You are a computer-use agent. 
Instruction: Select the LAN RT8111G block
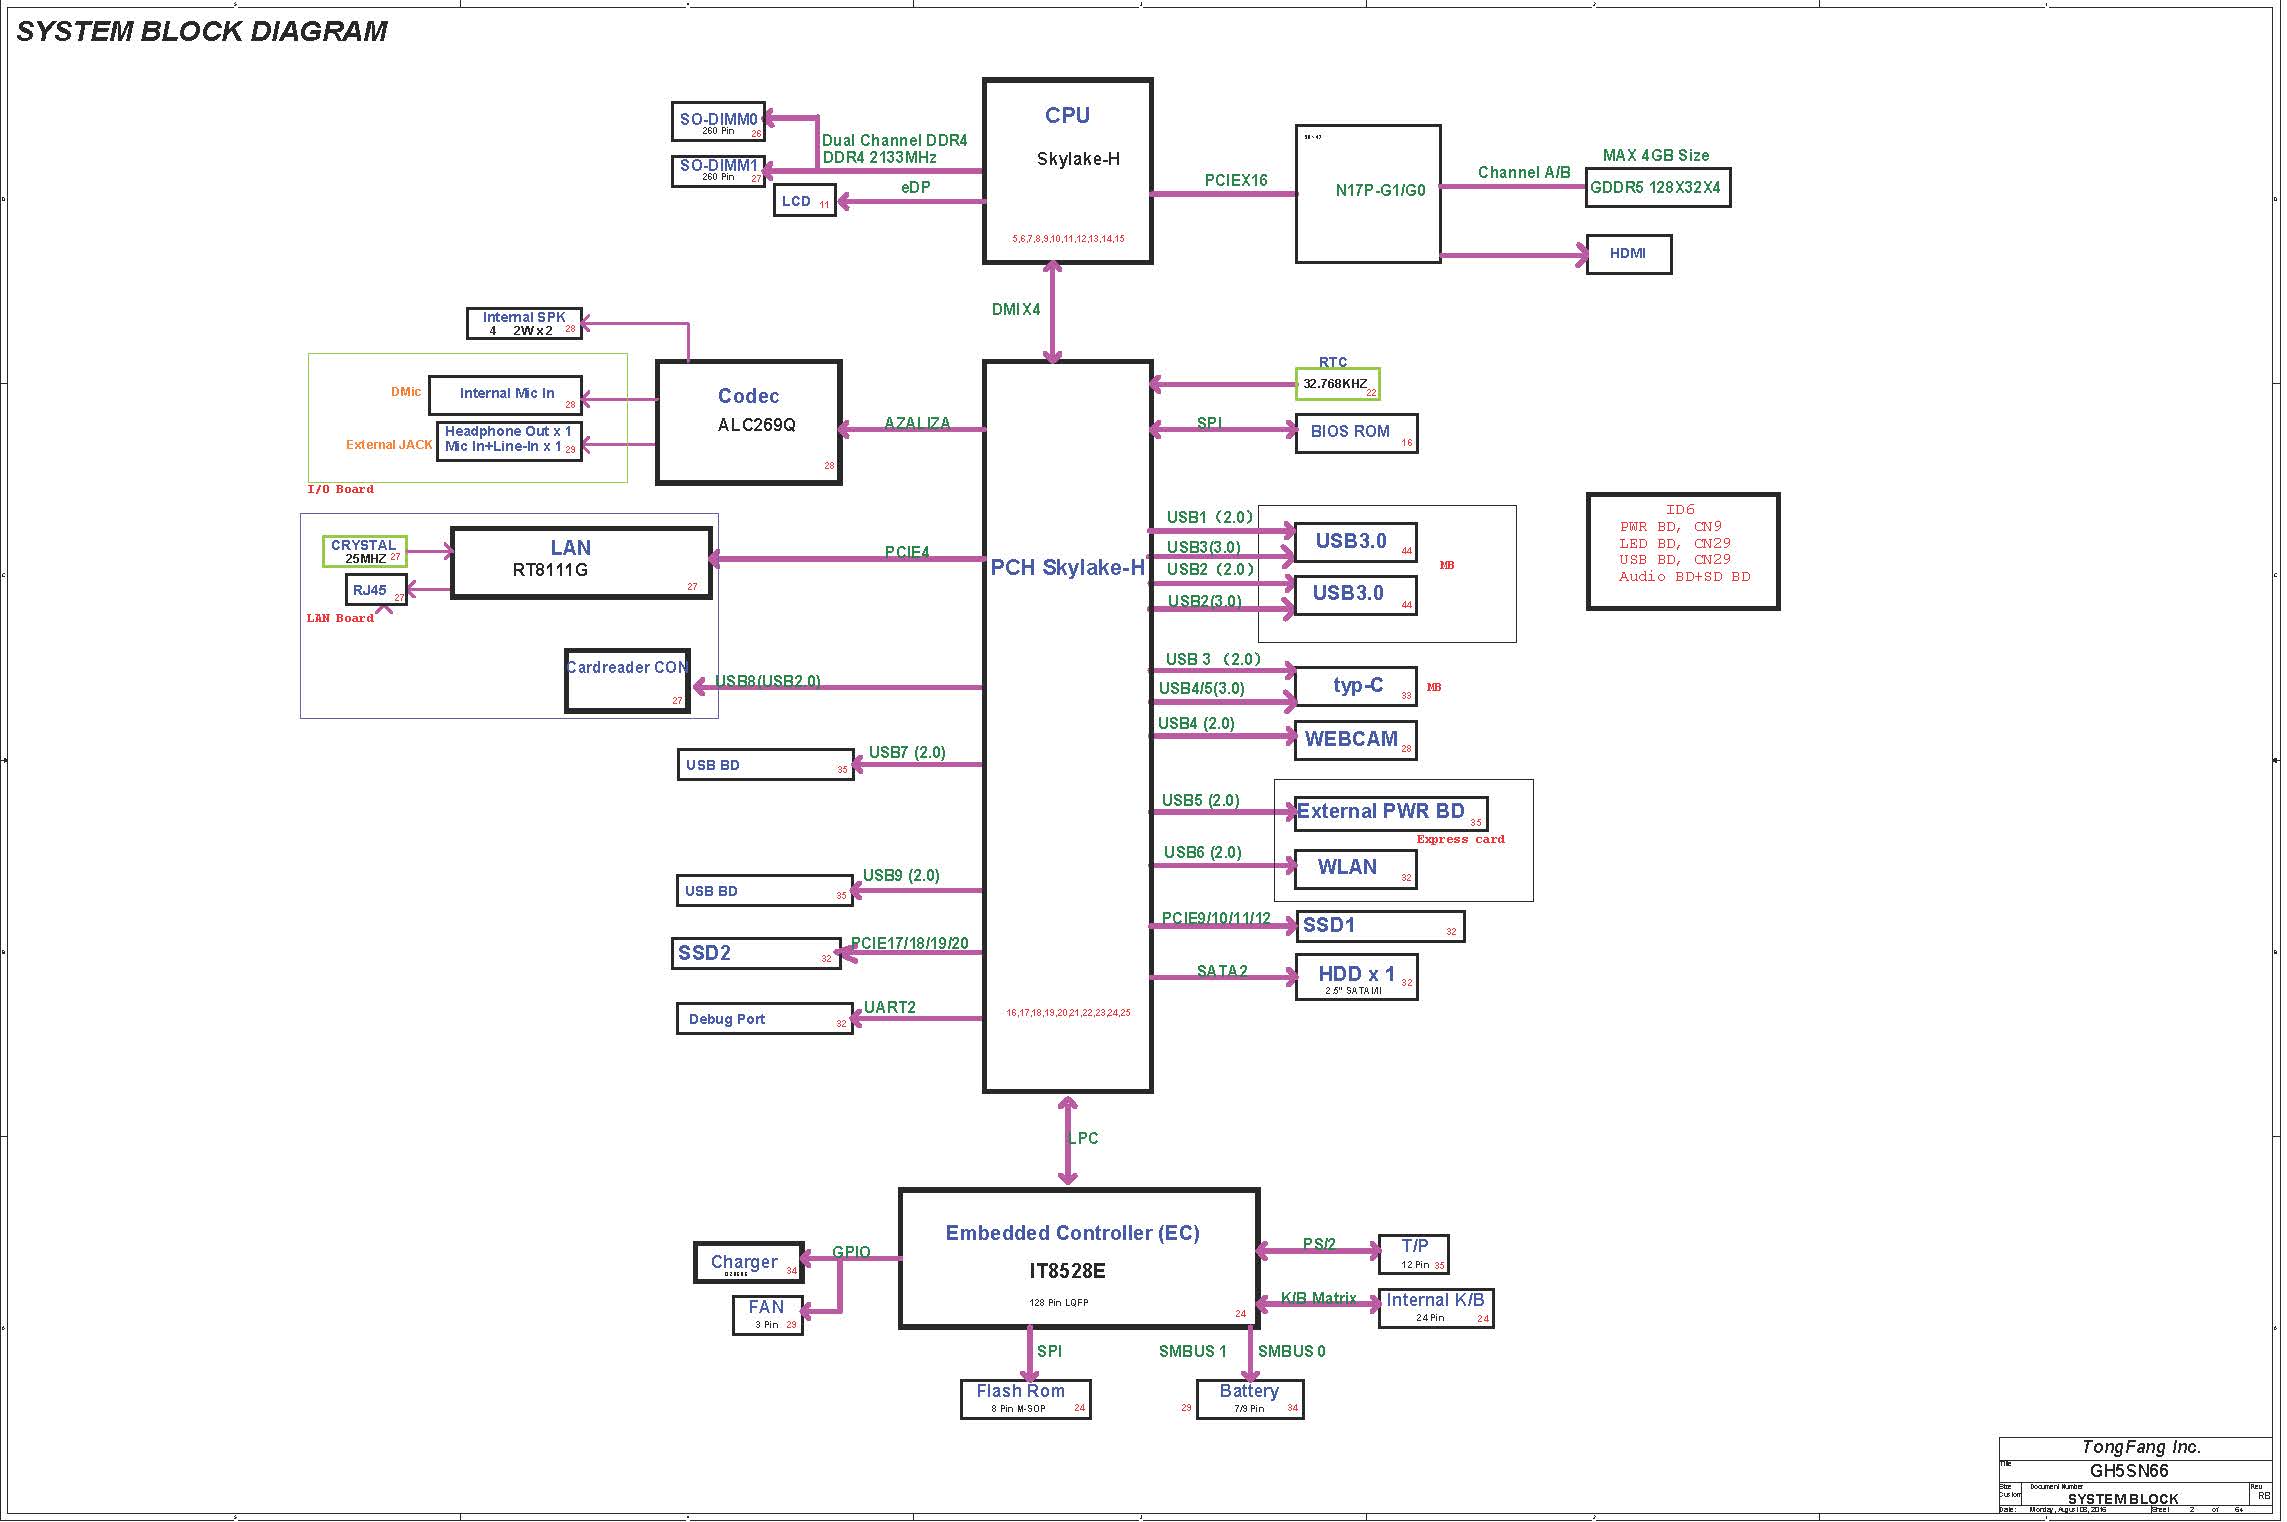tap(580, 563)
